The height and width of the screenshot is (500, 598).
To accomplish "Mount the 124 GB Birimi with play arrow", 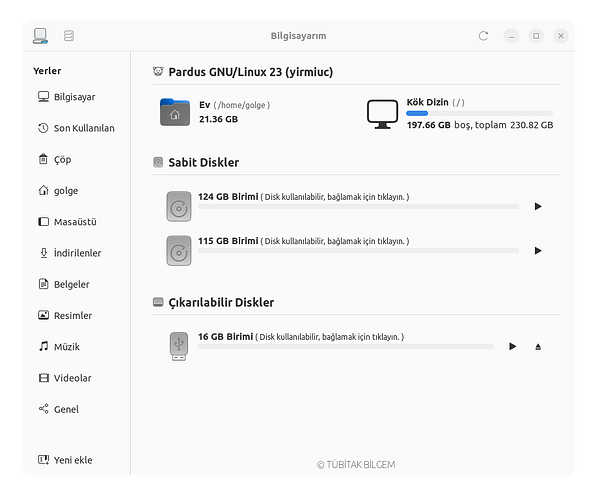I will click(538, 206).
